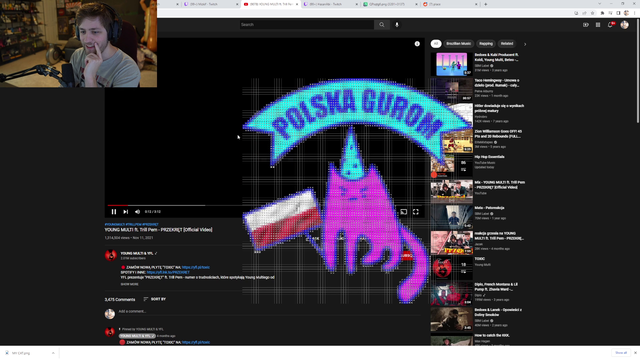The width and height of the screenshot is (640, 360).
Task: Open the downloaded png file options arrow
Action: tap(53, 353)
